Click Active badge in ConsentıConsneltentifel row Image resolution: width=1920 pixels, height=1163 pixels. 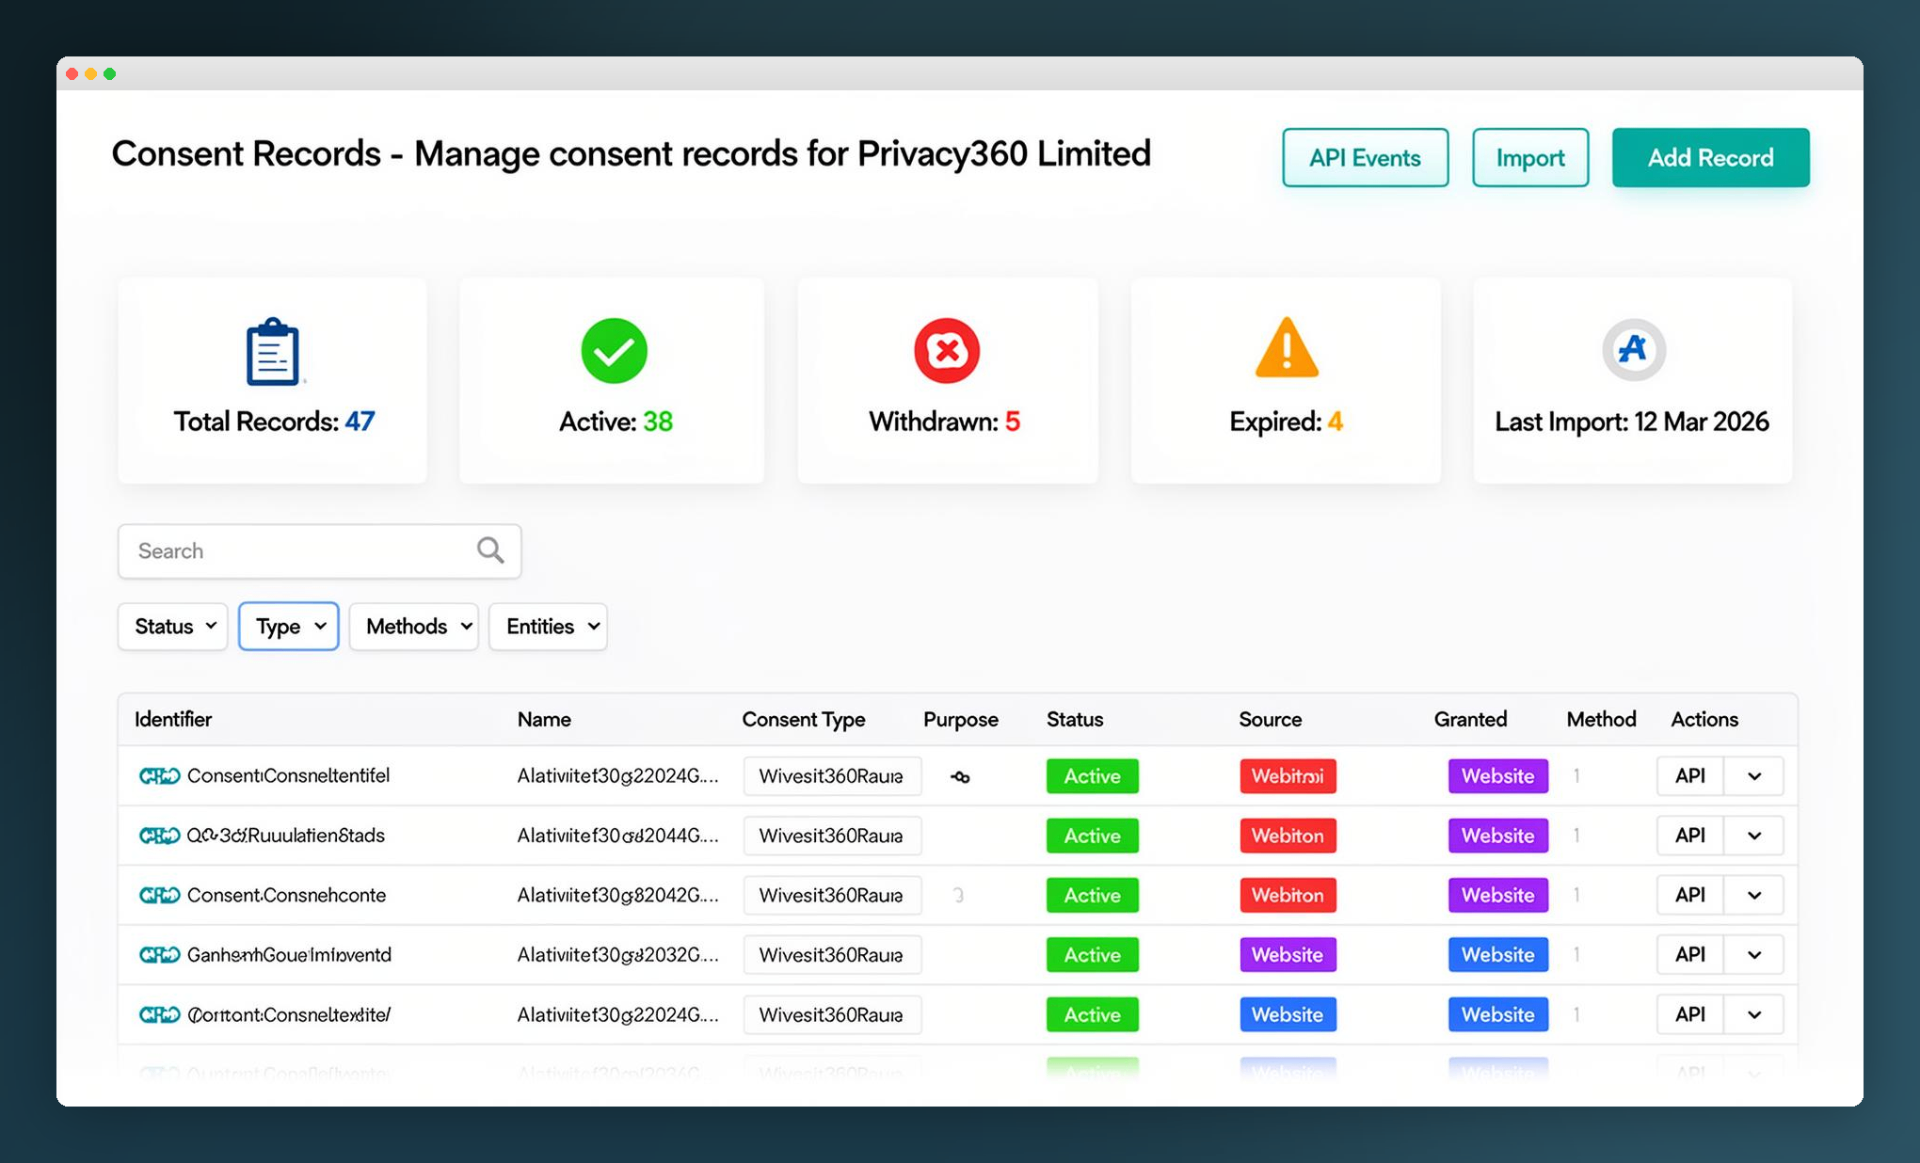pyautogui.click(x=1092, y=776)
